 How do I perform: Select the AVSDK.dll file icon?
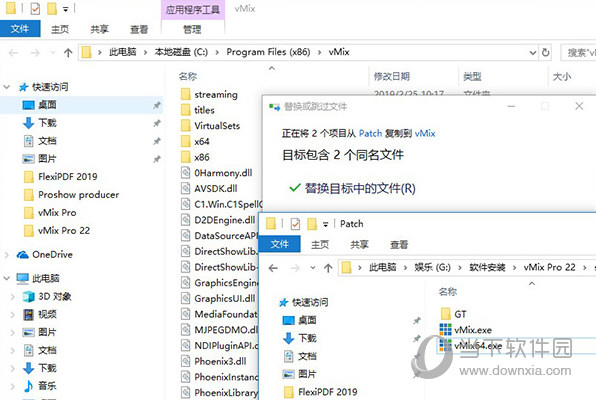pyautogui.click(x=185, y=189)
